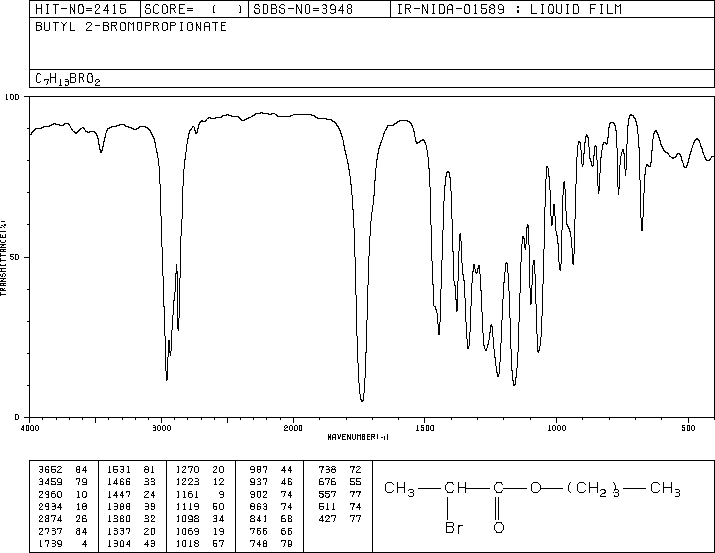
Task: Click the 1000 wavenumber axis label
Action: point(556,428)
